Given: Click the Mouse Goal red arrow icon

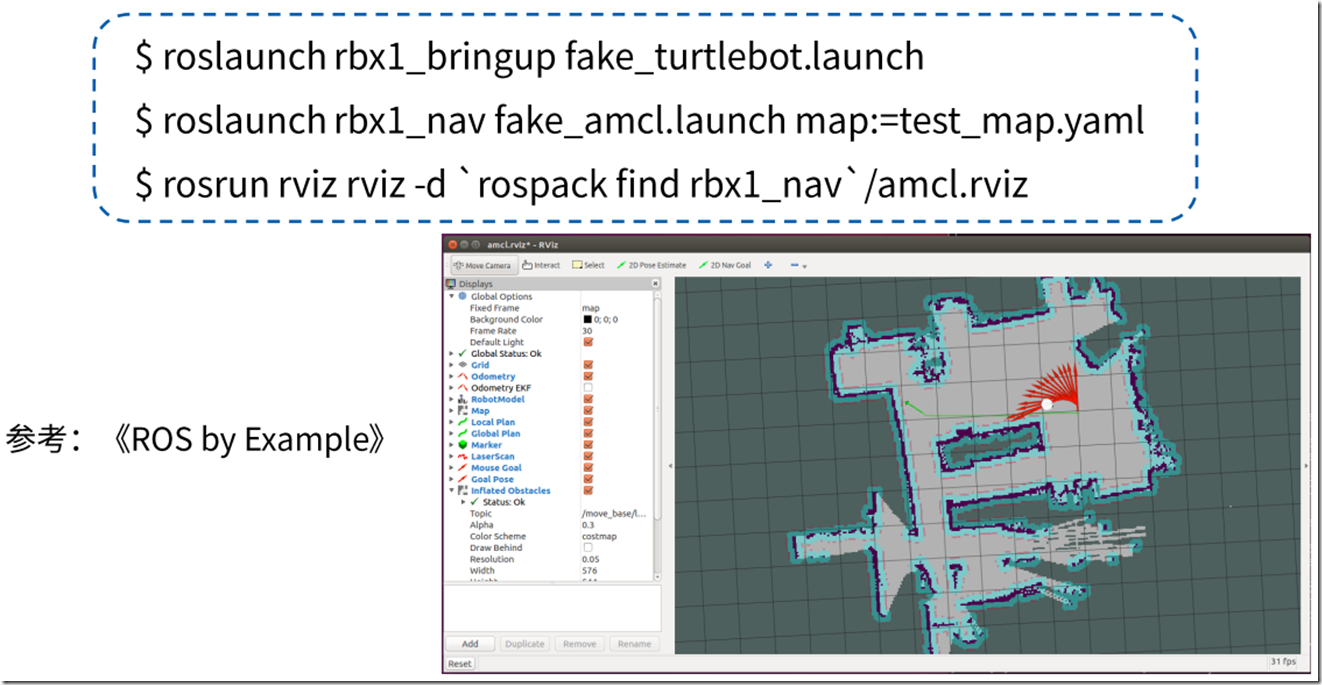Looking at the screenshot, I should [x=462, y=468].
